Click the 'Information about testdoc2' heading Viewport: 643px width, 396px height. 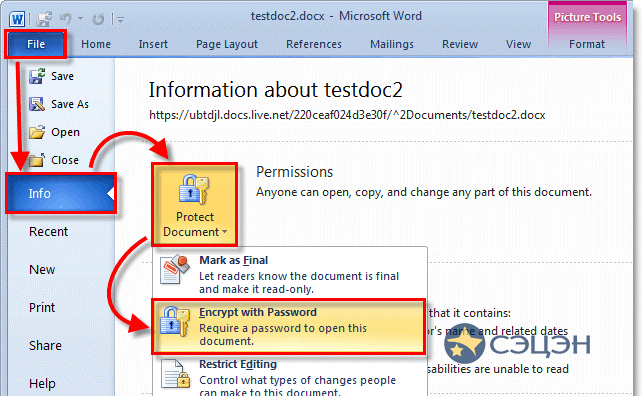pyautogui.click(x=276, y=90)
